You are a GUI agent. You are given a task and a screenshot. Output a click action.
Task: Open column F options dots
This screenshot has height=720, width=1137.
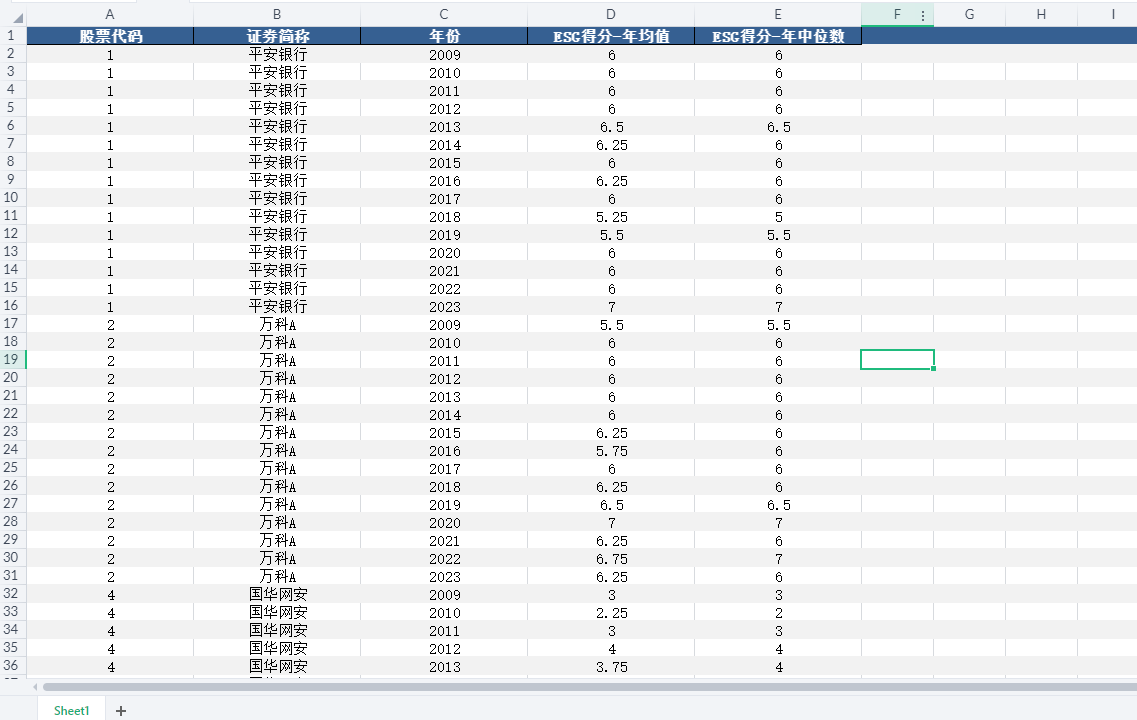922,15
